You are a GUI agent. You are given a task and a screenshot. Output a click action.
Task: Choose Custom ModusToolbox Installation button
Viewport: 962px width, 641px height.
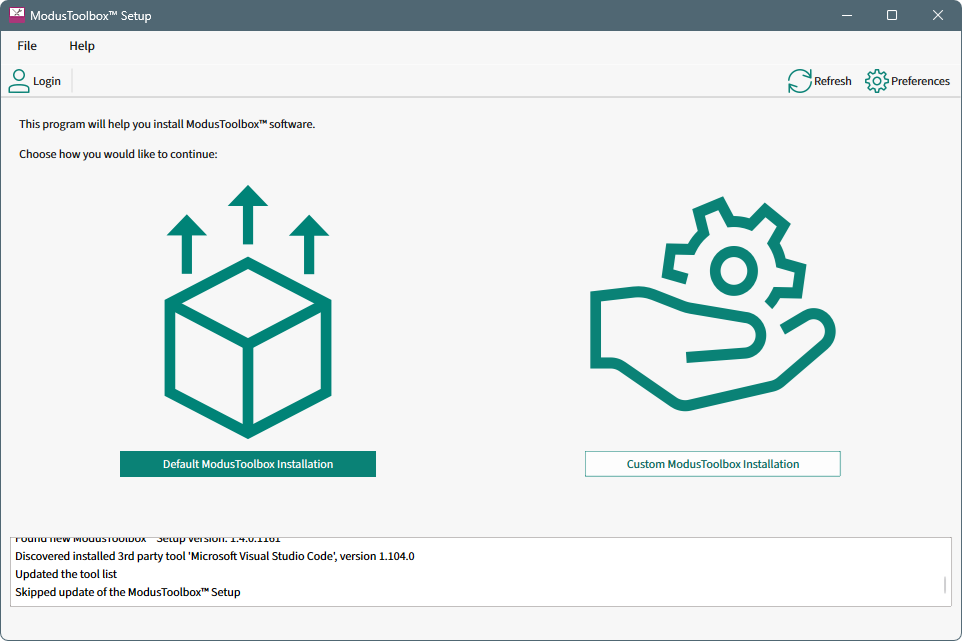[x=712, y=464]
